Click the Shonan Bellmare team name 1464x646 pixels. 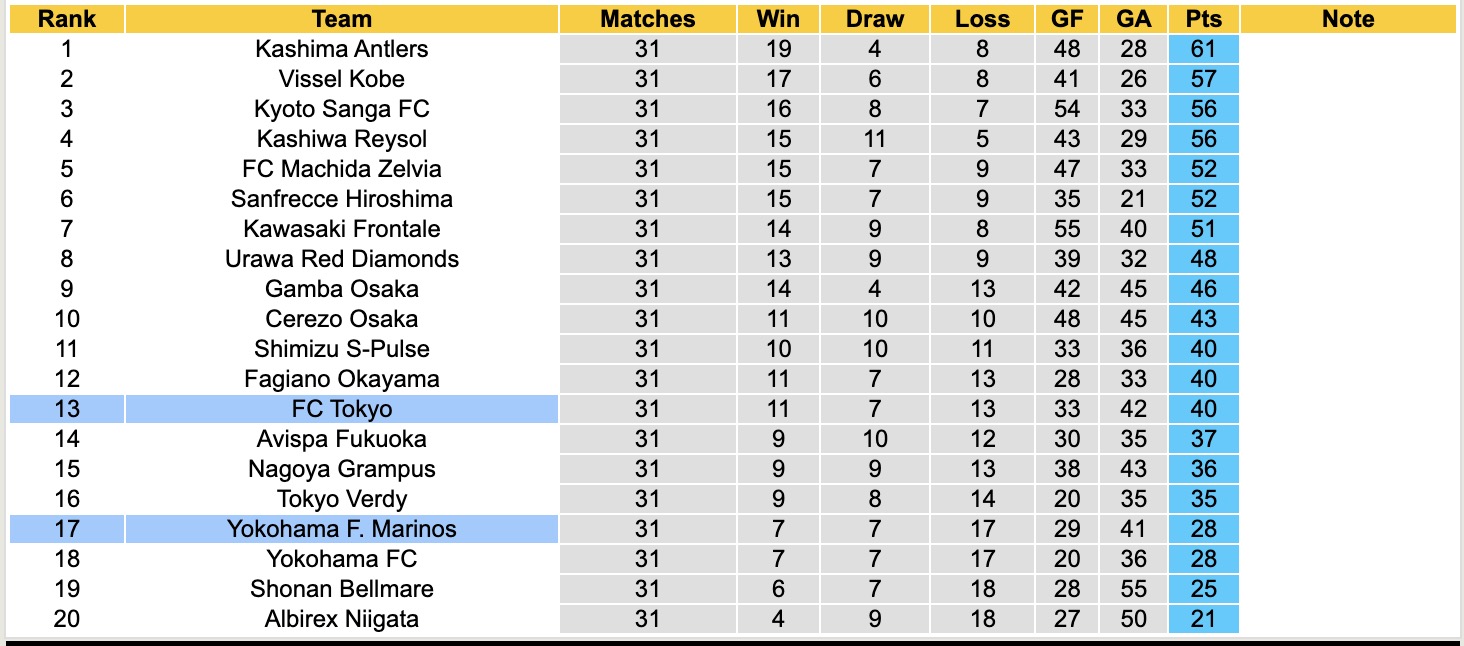coord(341,589)
